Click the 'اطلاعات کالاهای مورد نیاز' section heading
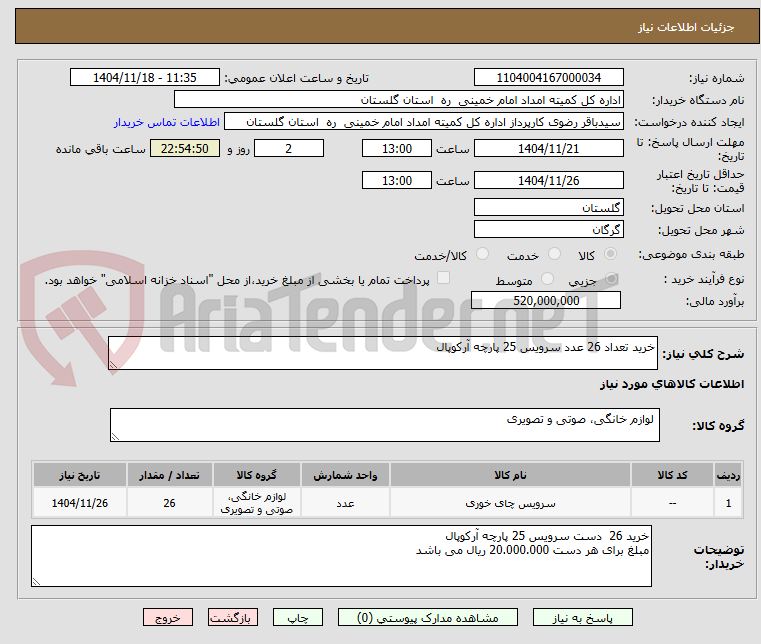 coord(672,384)
